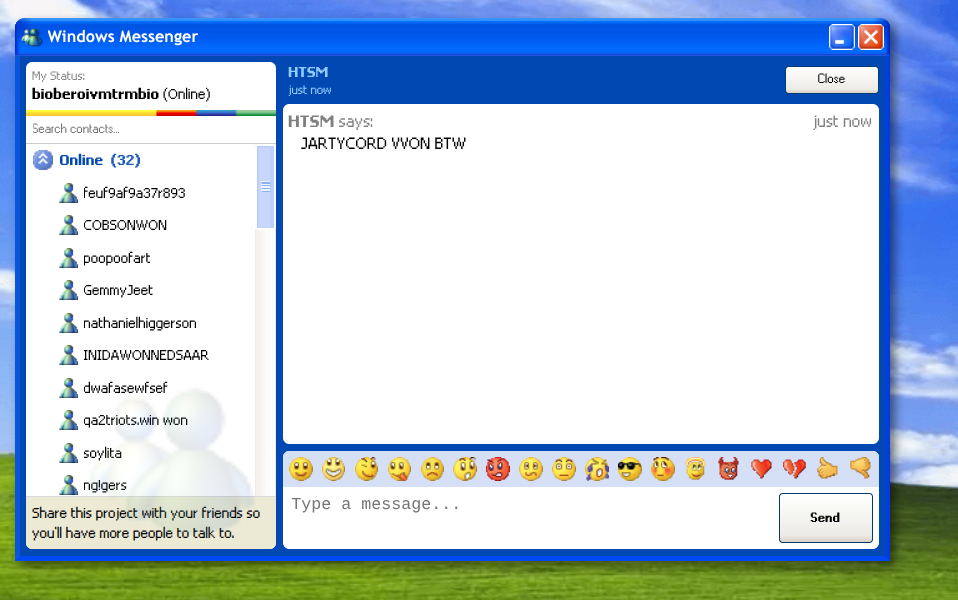
Task: Add the red heart emoticon
Action: coord(761,469)
